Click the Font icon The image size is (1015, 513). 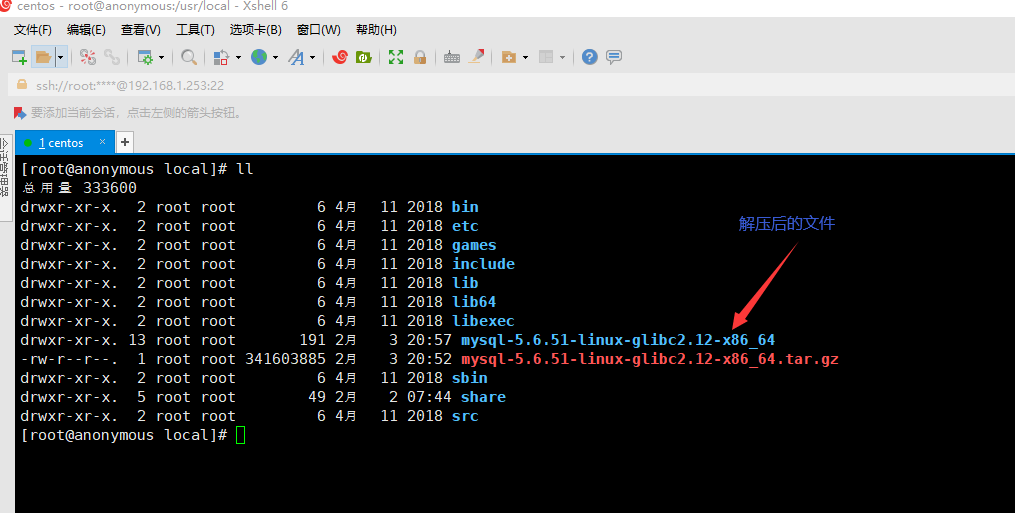(x=296, y=57)
